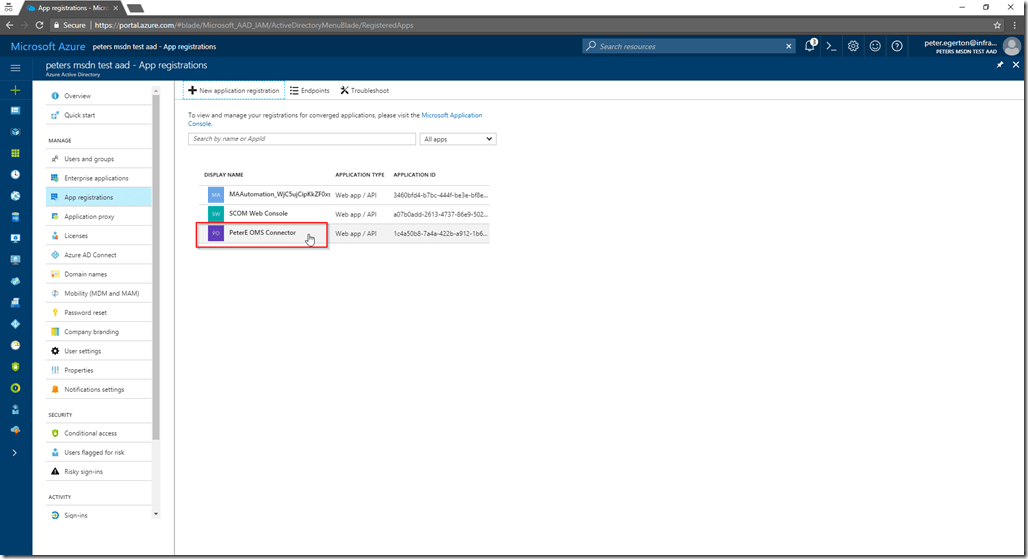The image size is (1028, 559).
Task: Expand the left sidebar with the chevron
Action: [x=15, y=453]
